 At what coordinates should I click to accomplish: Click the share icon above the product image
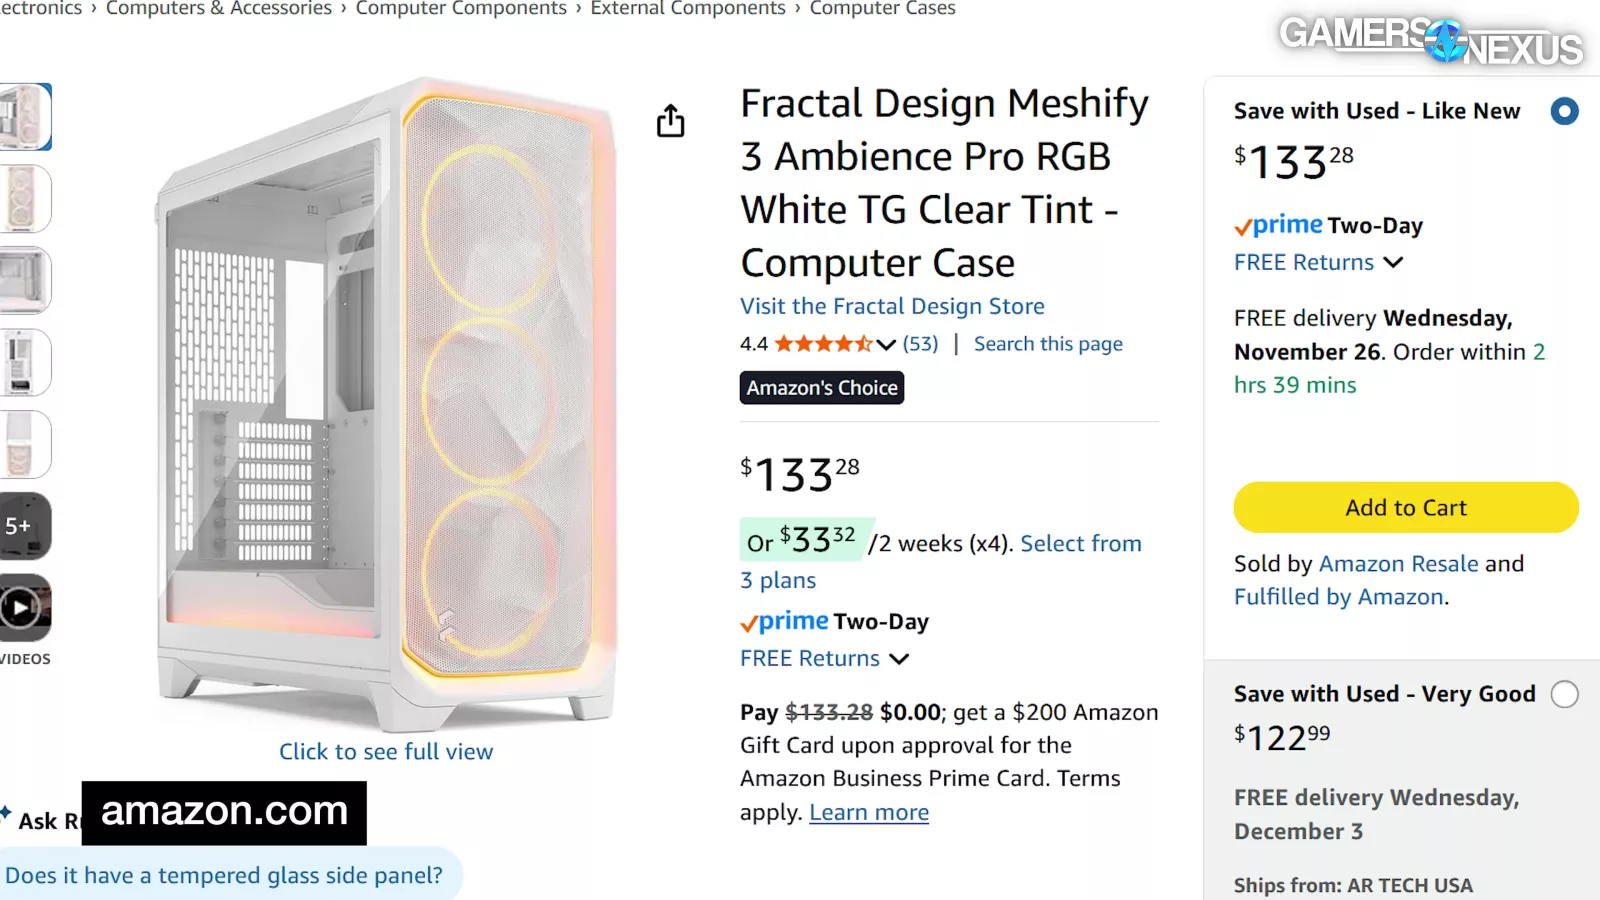(670, 121)
